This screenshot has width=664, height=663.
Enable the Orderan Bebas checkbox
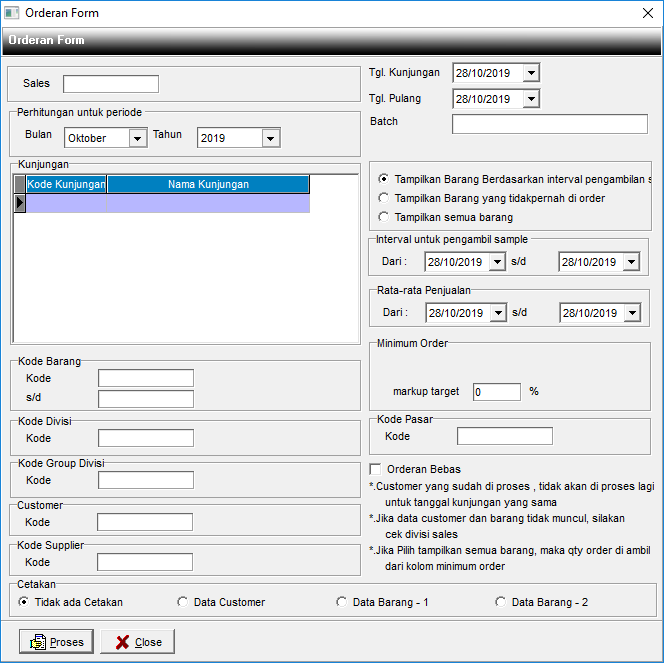pyautogui.click(x=376, y=469)
